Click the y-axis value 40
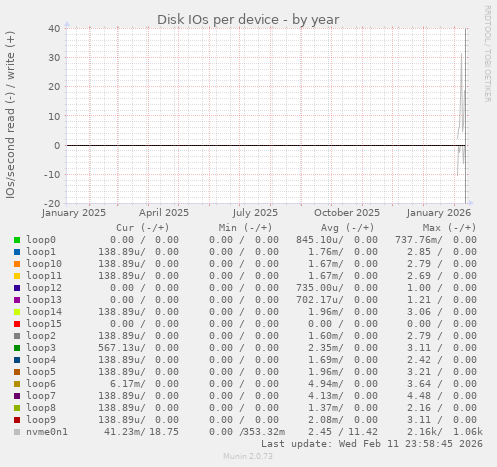 point(54,28)
